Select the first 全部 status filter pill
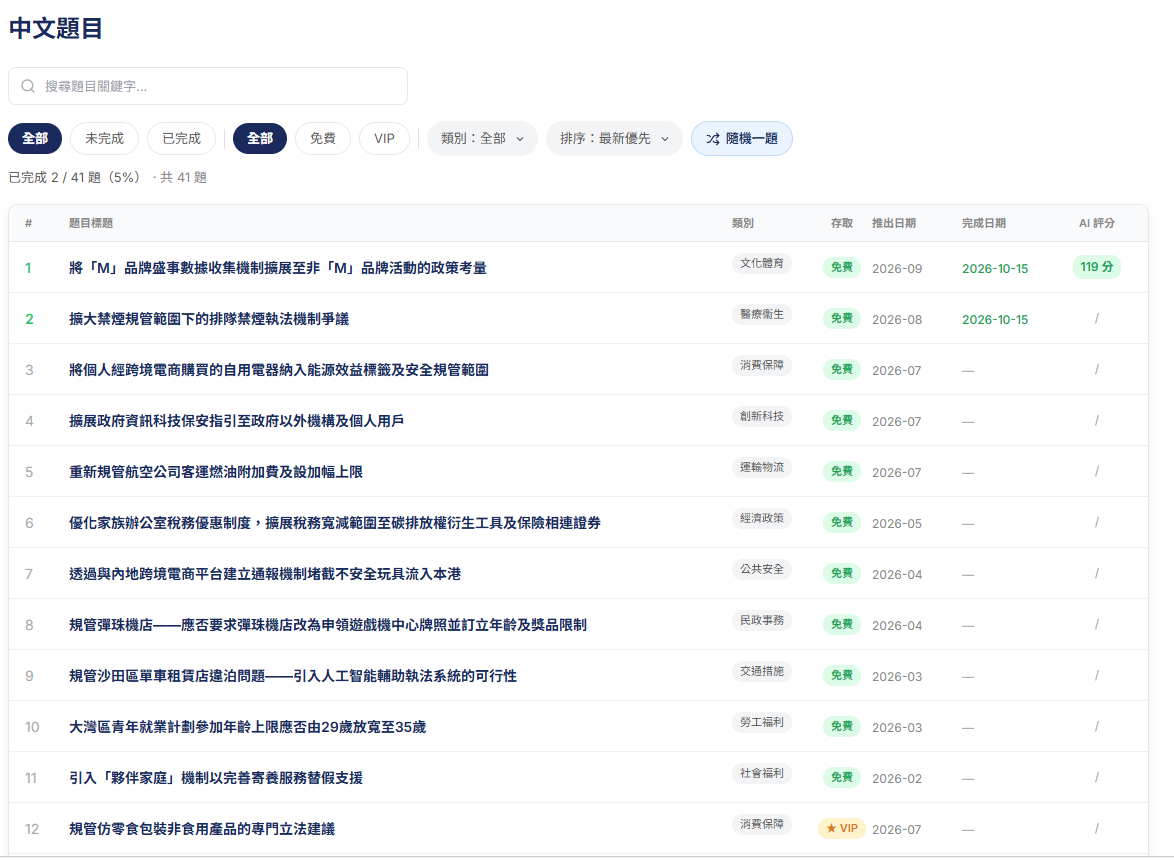 35,138
